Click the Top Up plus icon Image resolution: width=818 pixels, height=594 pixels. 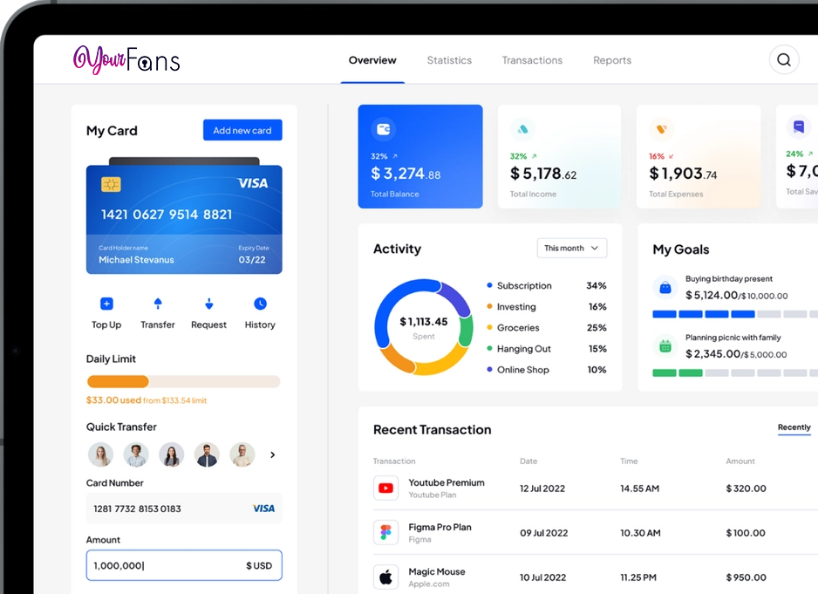coord(106,304)
